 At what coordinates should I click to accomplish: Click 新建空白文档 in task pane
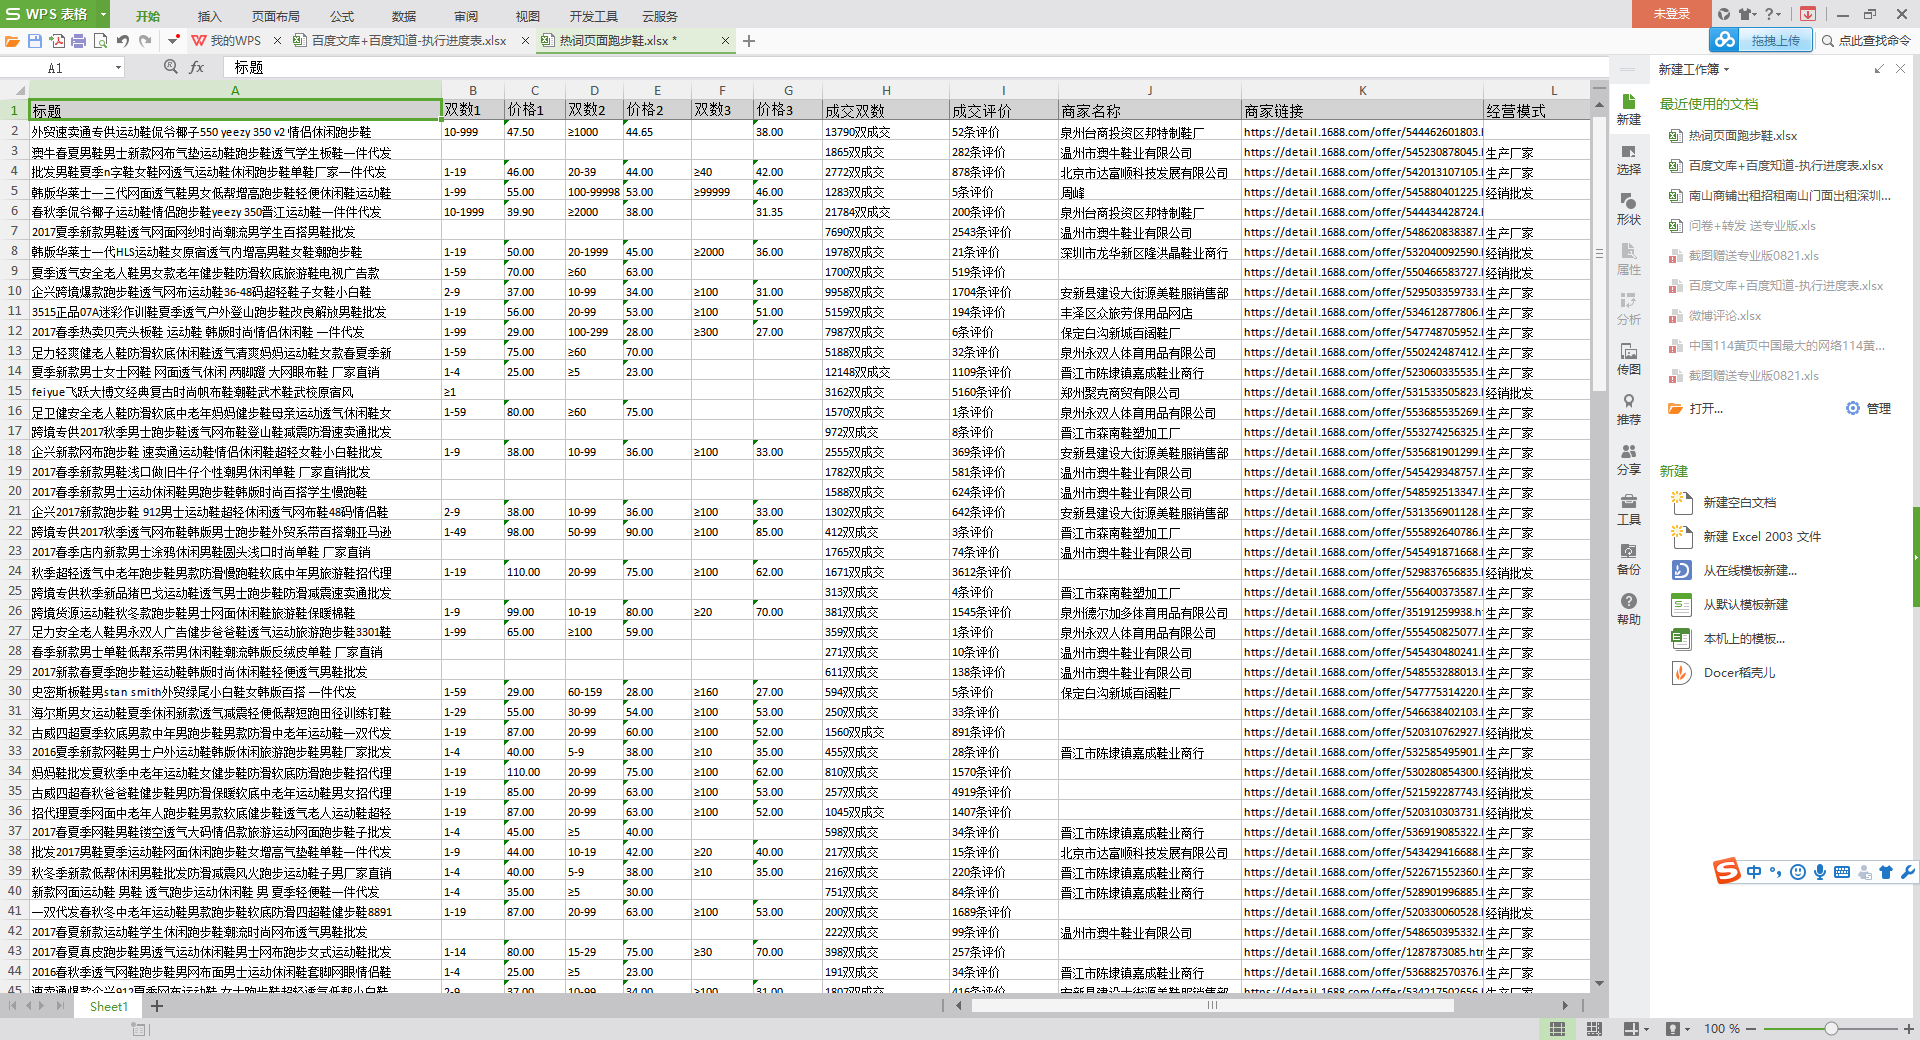point(1739,503)
